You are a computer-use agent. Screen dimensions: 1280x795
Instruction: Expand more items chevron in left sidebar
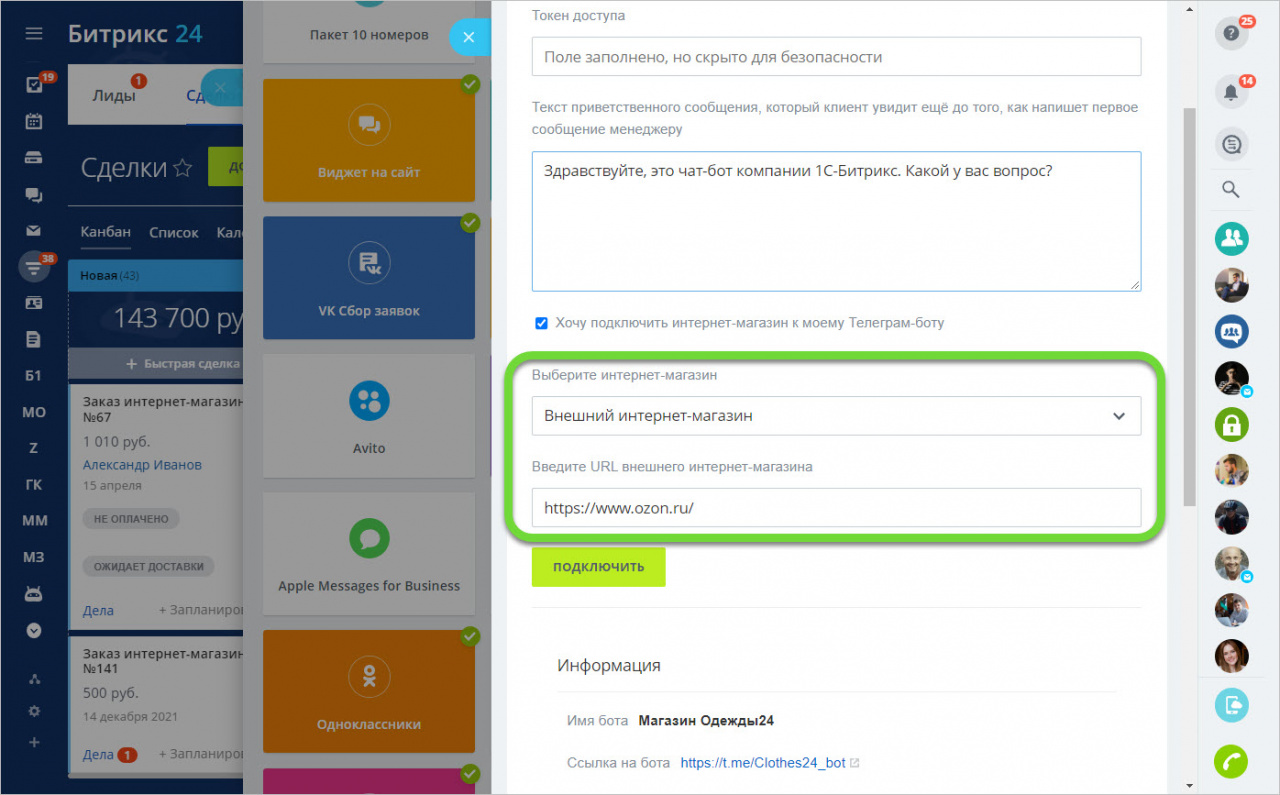(x=34, y=631)
